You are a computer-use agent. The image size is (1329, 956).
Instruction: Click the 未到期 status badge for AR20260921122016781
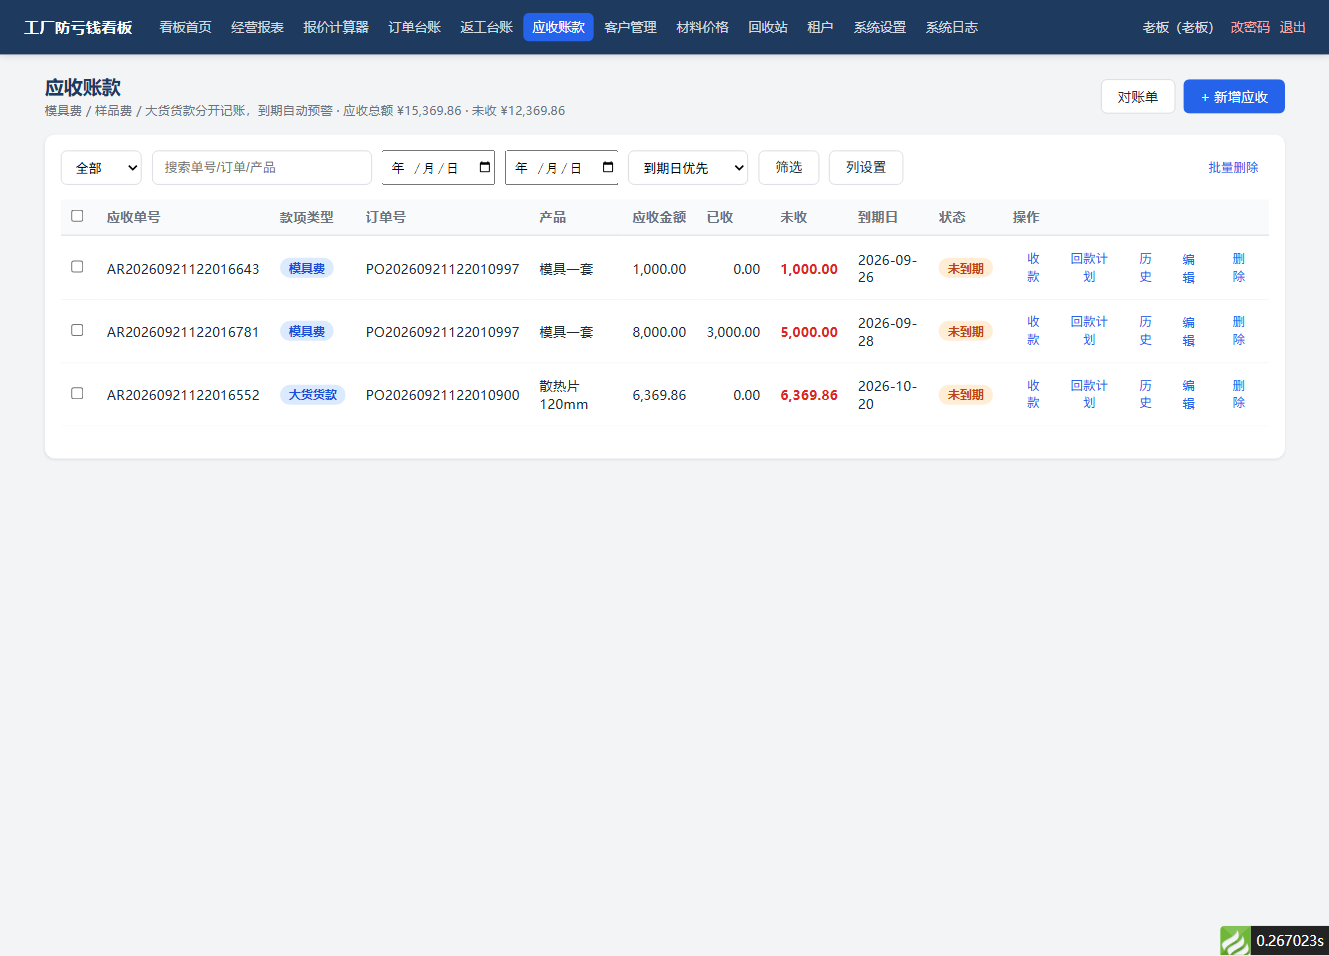tap(966, 331)
